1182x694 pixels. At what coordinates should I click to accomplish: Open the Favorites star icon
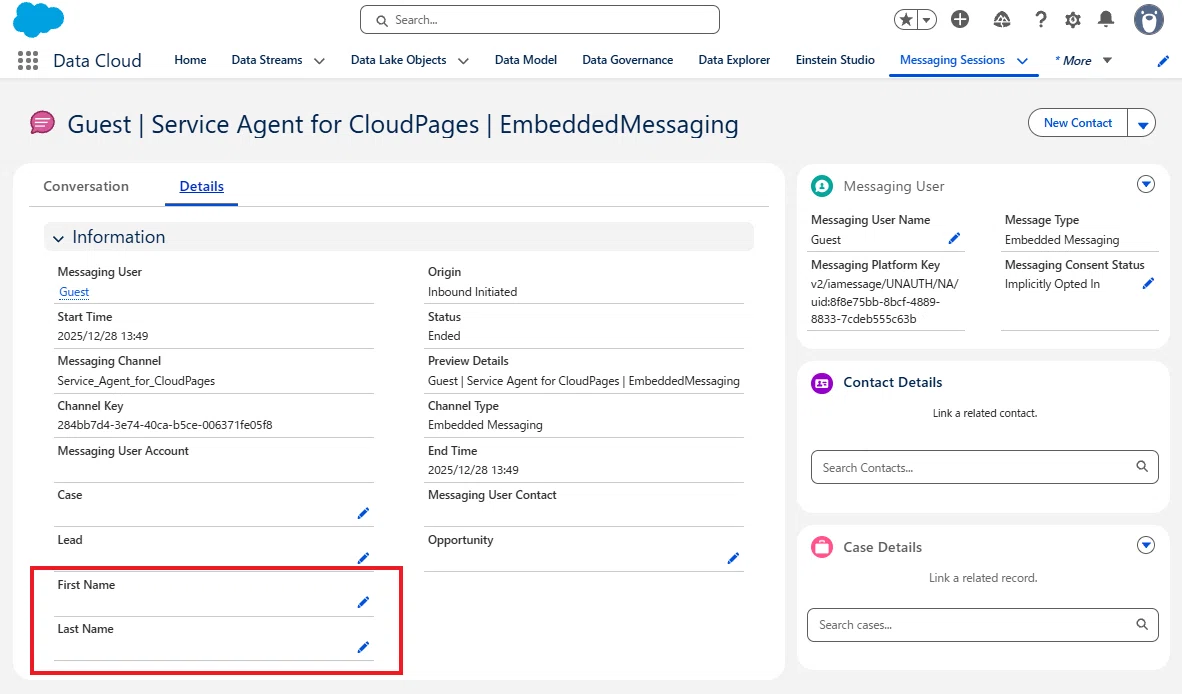[906, 20]
